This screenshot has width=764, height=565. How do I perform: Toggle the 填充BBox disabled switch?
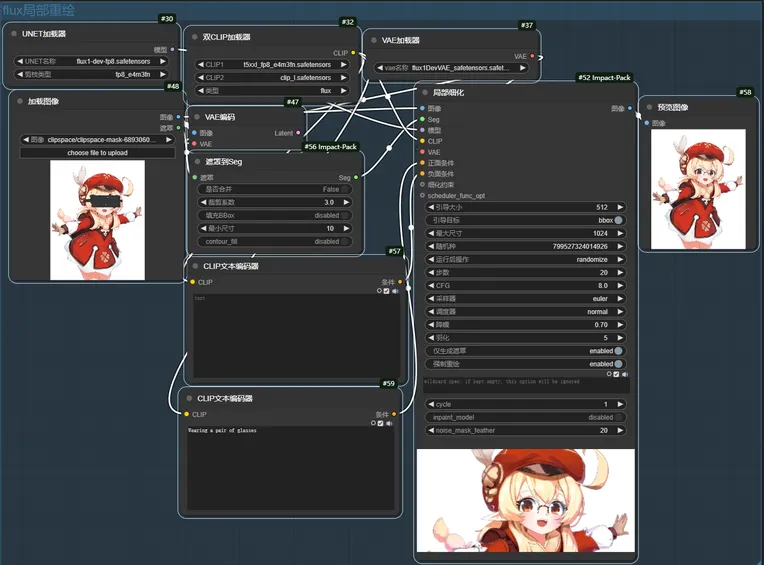tap(345, 215)
